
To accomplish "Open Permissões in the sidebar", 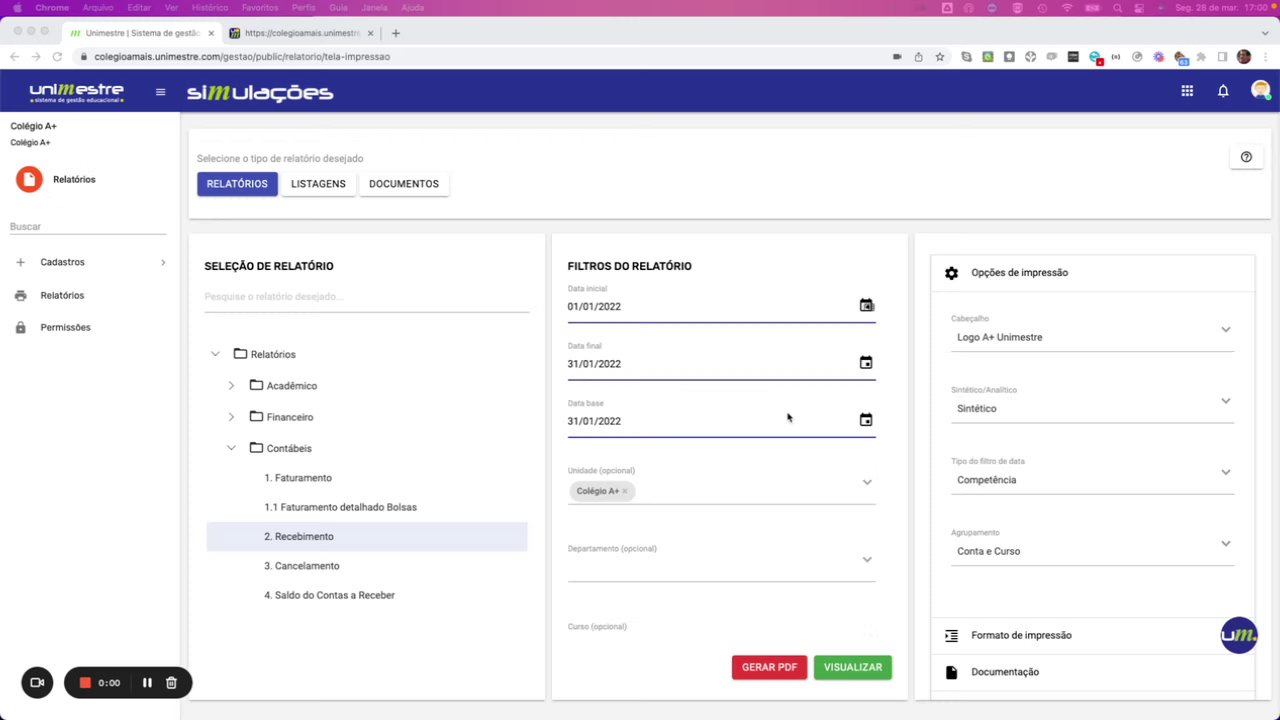I will pyautogui.click(x=65, y=328).
